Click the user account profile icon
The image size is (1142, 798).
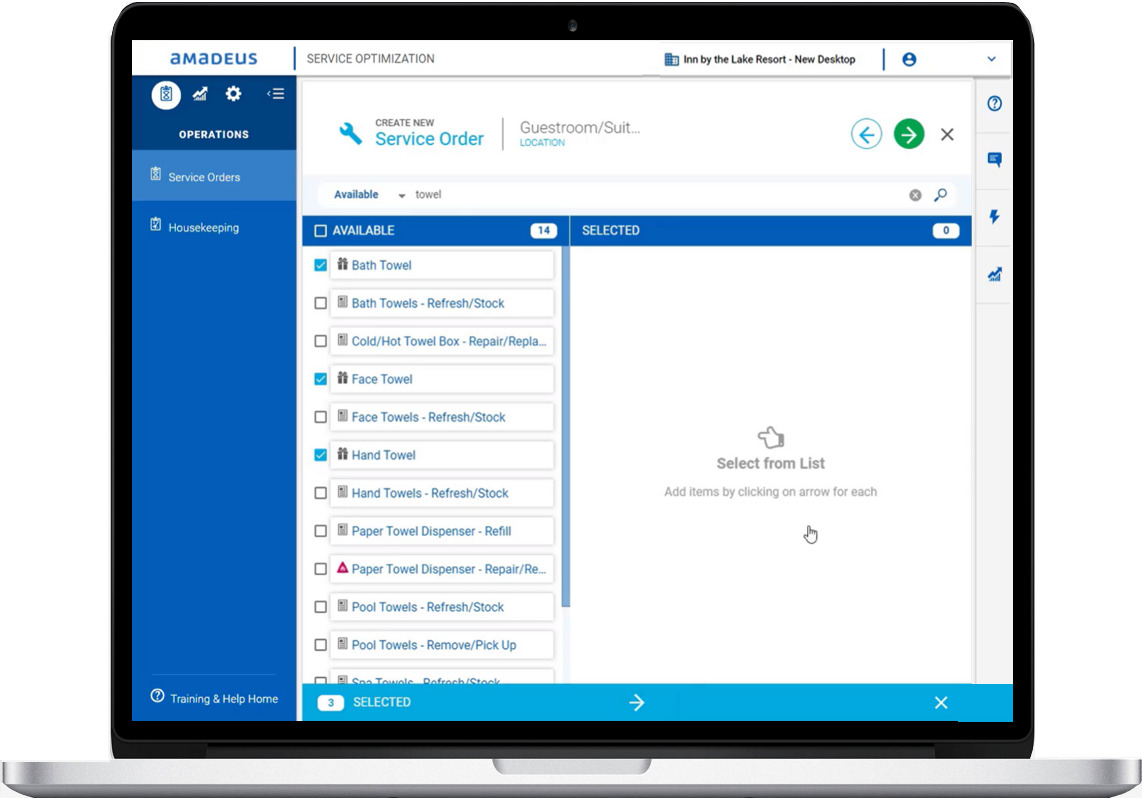(x=909, y=60)
